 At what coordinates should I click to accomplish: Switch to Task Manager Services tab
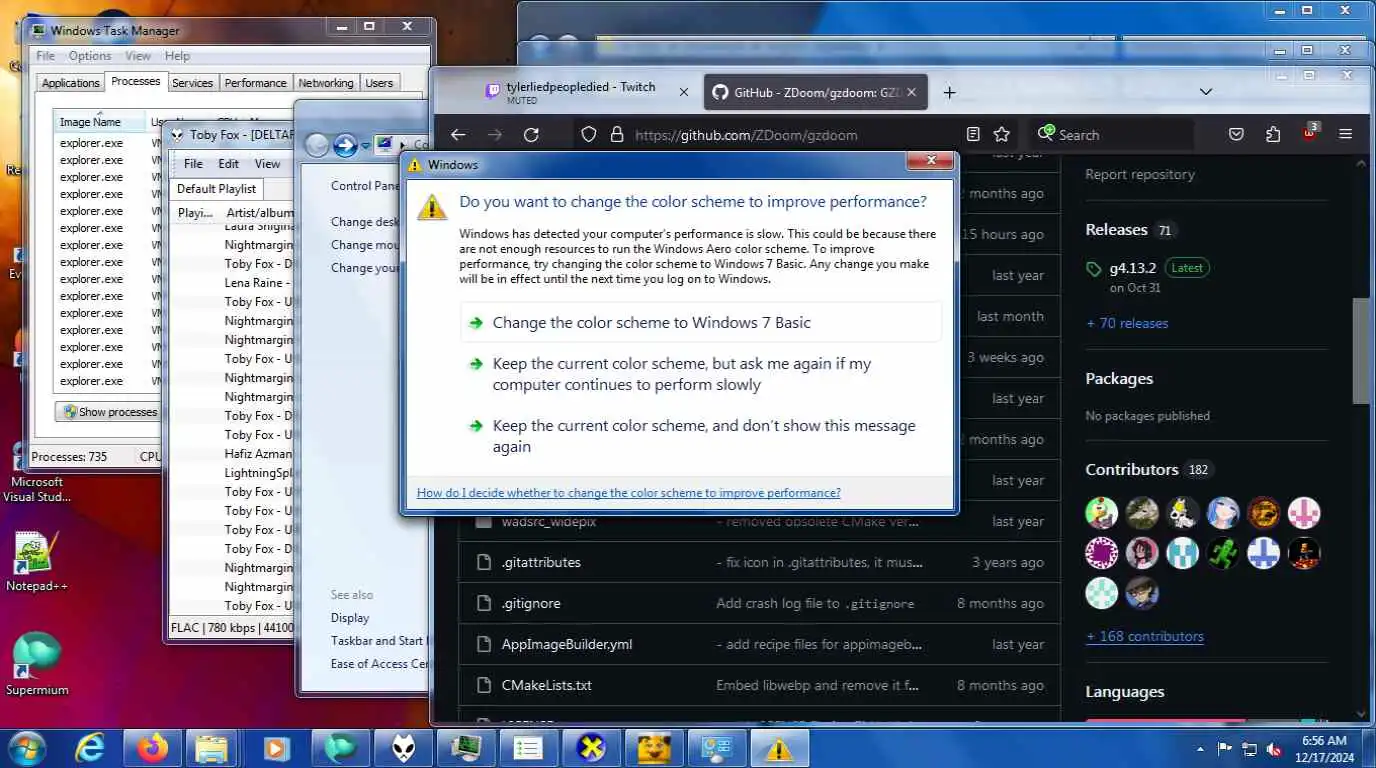(192, 83)
